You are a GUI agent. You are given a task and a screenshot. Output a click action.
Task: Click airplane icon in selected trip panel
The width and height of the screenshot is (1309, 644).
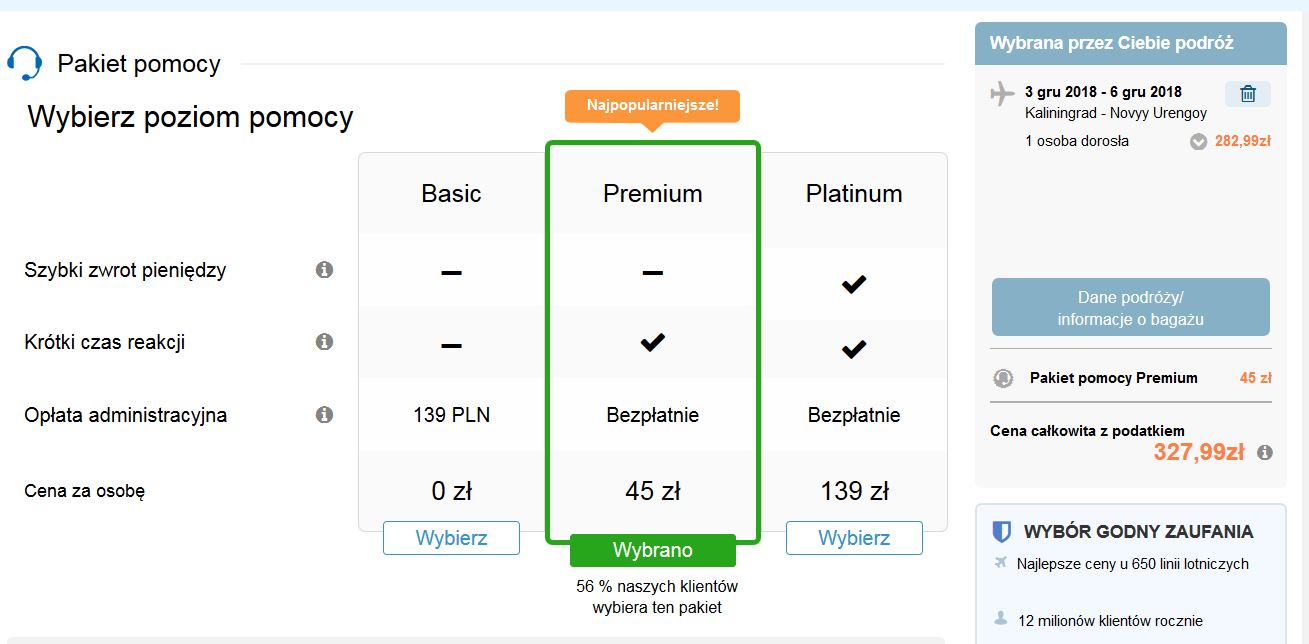click(1002, 94)
